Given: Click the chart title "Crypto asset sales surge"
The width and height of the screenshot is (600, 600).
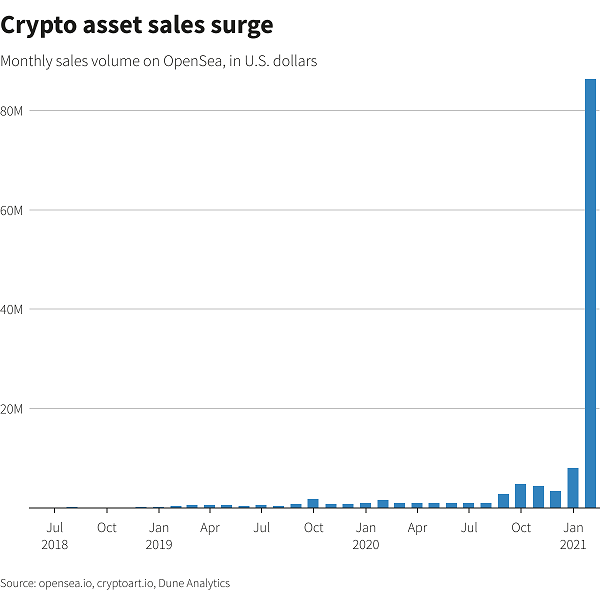Looking at the screenshot, I should point(137,24).
